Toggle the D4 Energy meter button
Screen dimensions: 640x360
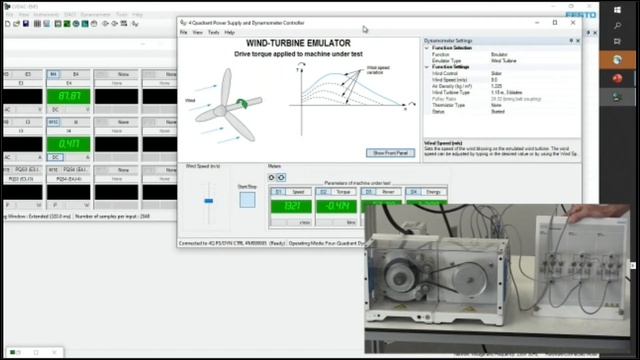413,192
